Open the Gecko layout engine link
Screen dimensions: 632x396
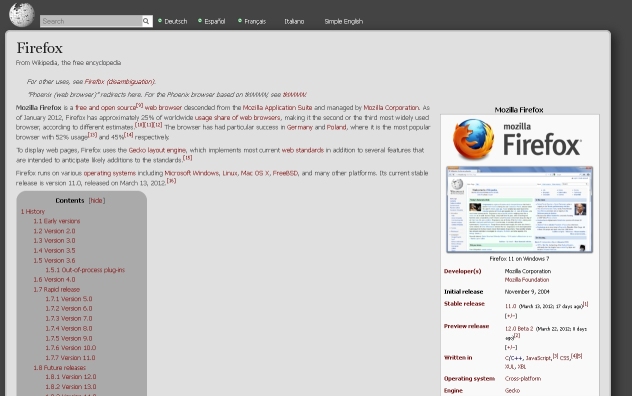pyautogui.click(x=157, y=150)
